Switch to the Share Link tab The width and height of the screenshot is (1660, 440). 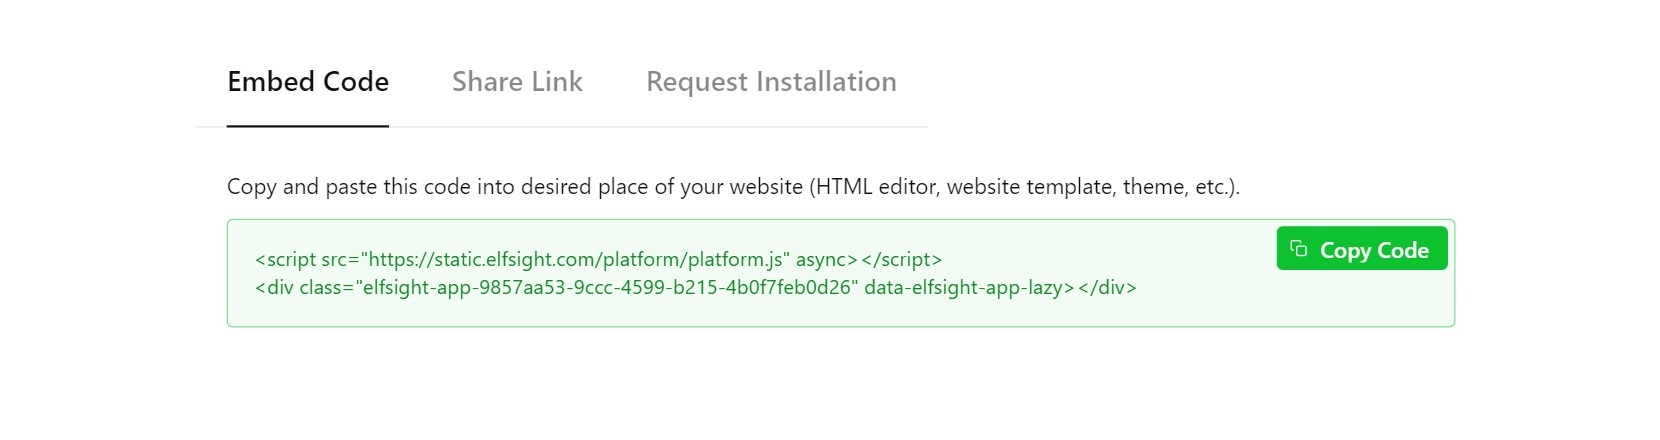pos(517,82)
